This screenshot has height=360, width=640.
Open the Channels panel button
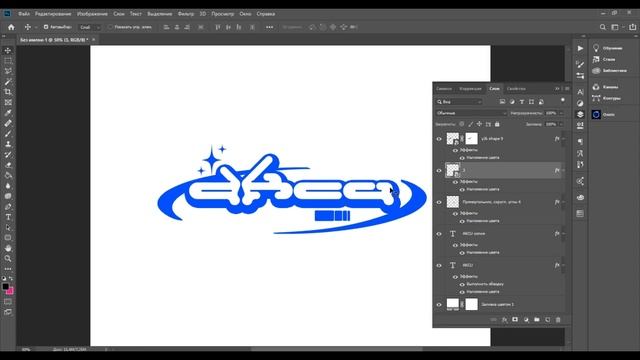pos(605,87)
